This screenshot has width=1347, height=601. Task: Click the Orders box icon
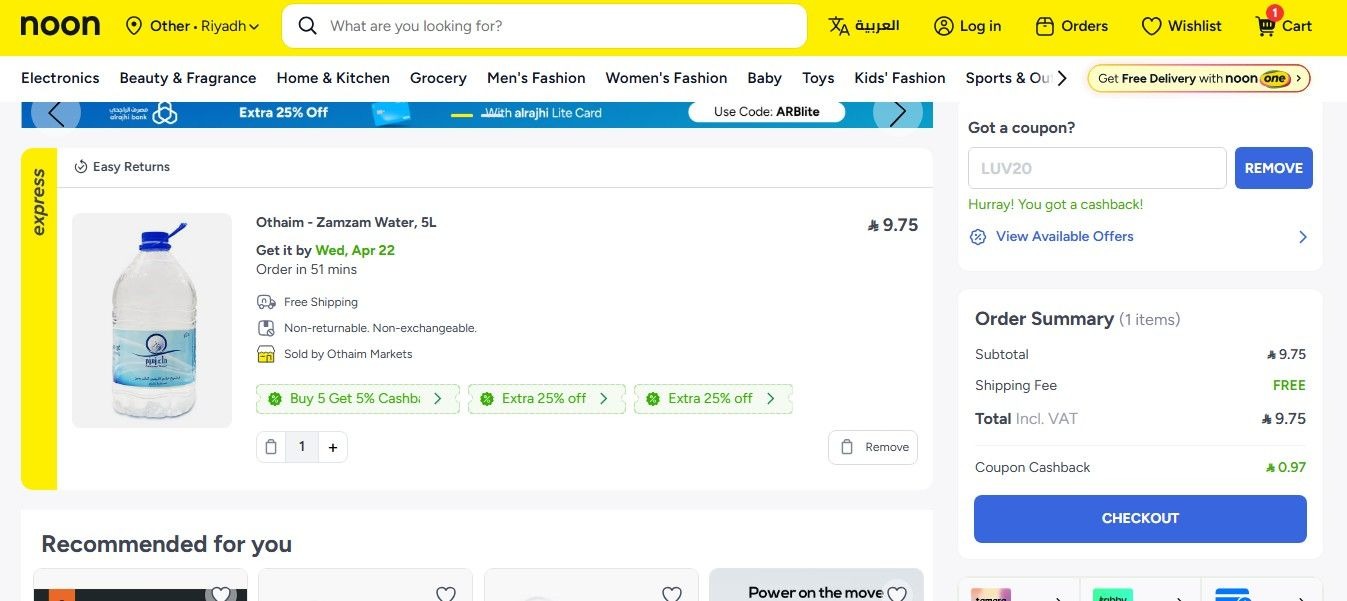point(1045,26)
